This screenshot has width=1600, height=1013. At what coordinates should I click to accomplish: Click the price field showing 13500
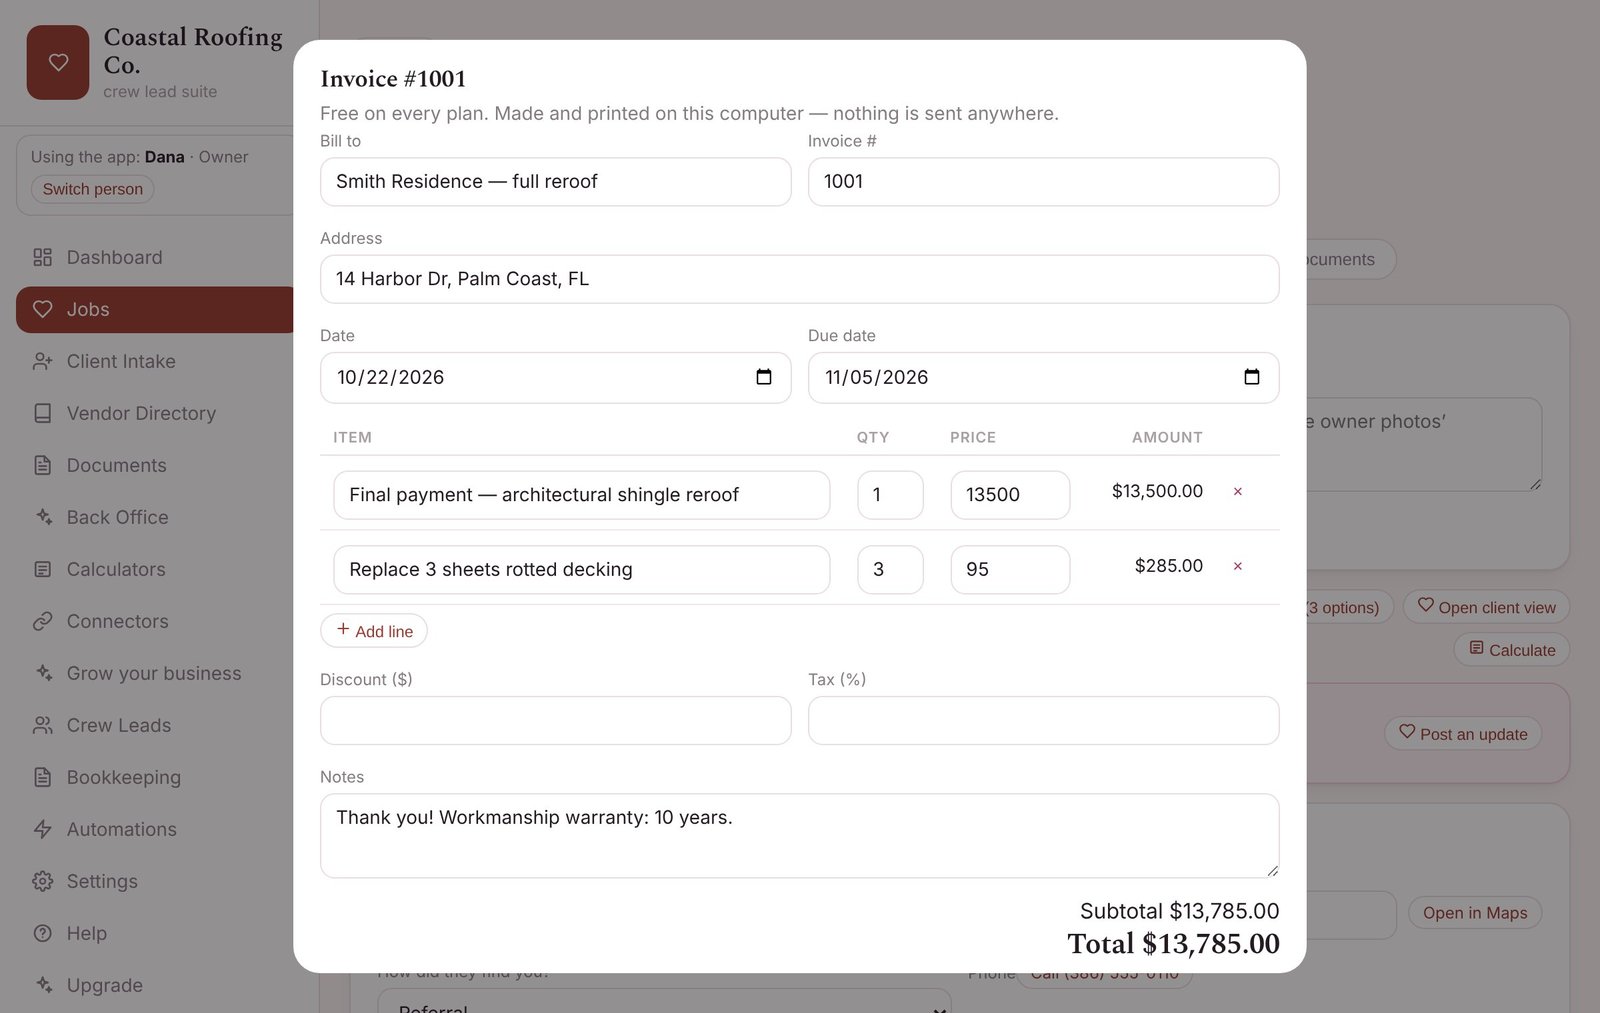(1010, 495)
